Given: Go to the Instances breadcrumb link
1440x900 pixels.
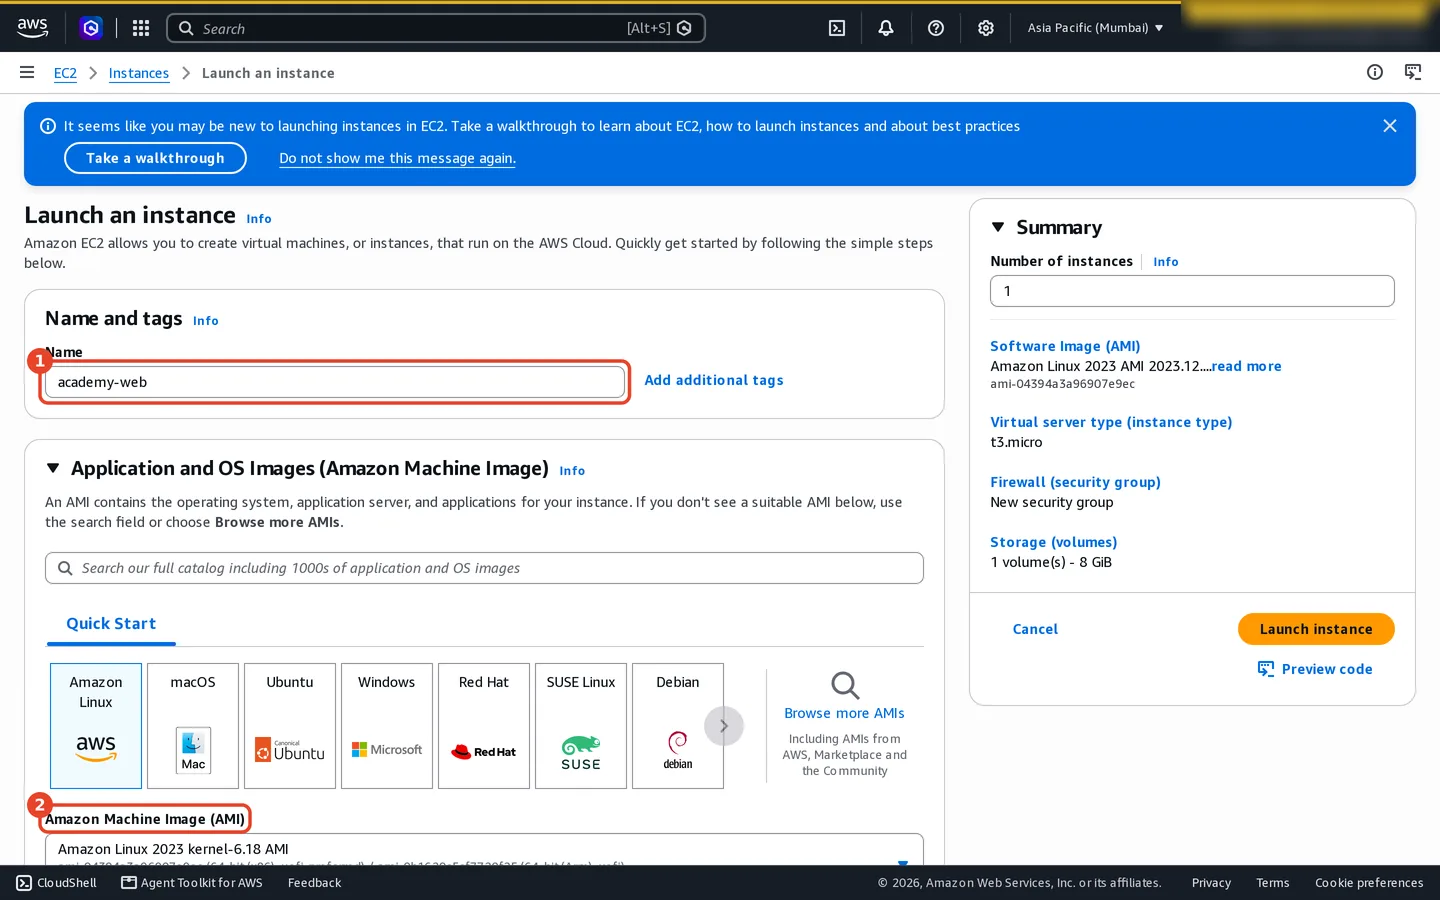Looking at the screenshot, I should (139, 73).
